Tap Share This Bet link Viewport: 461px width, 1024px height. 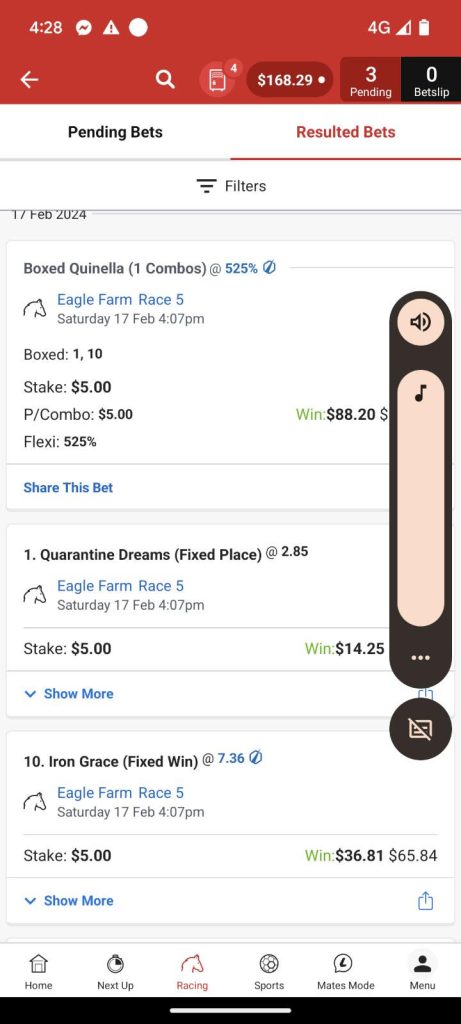[68, 488]
